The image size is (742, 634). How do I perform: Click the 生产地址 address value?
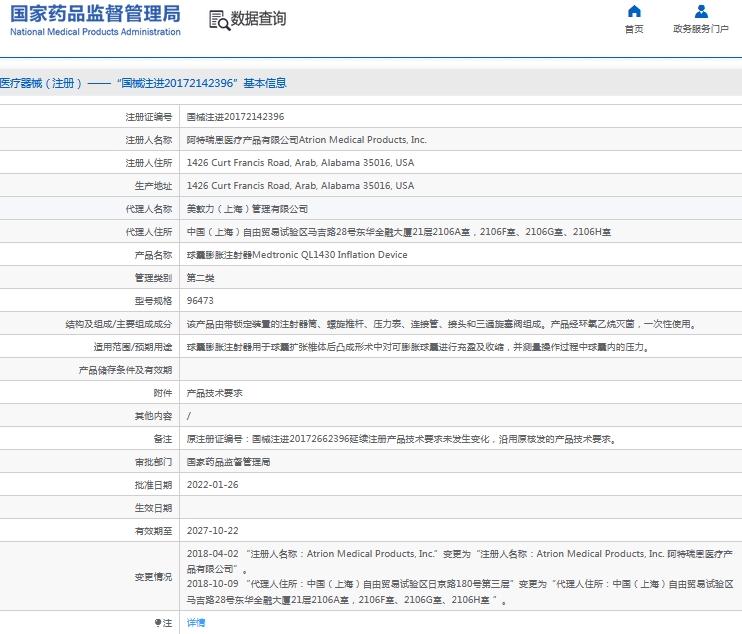pos(300,186)
